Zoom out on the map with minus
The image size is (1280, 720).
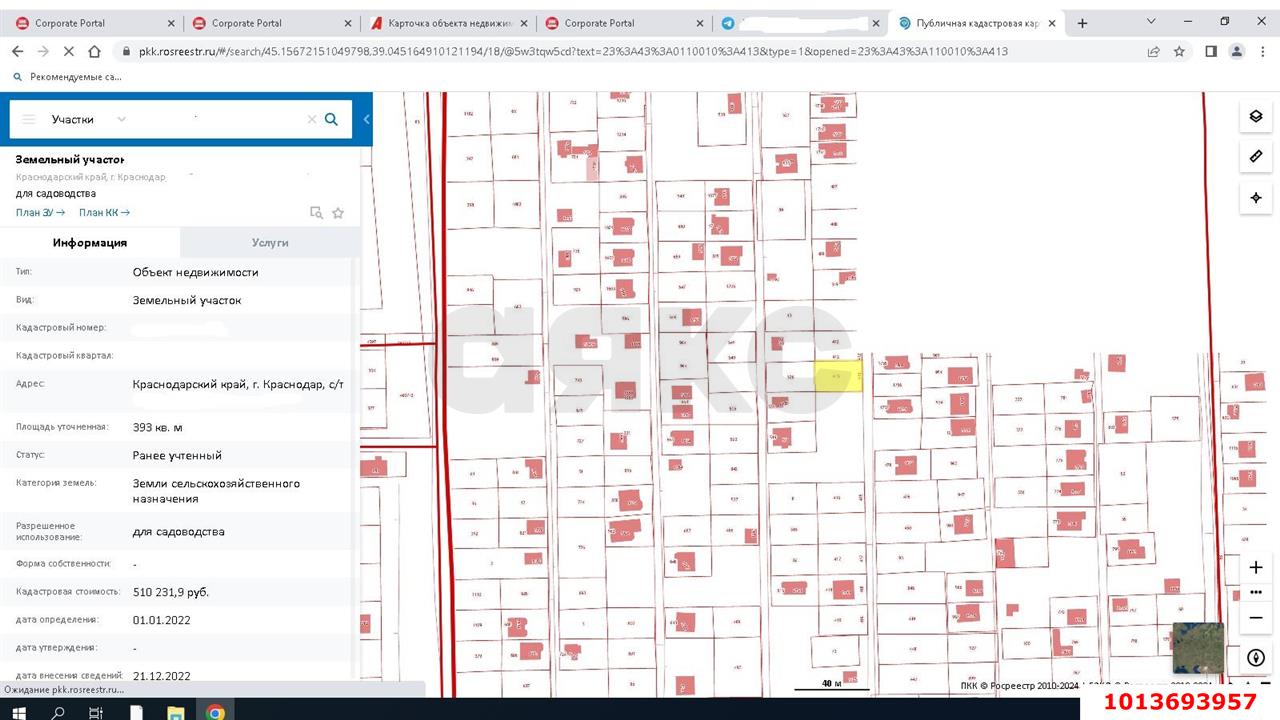pos(1256,618)
